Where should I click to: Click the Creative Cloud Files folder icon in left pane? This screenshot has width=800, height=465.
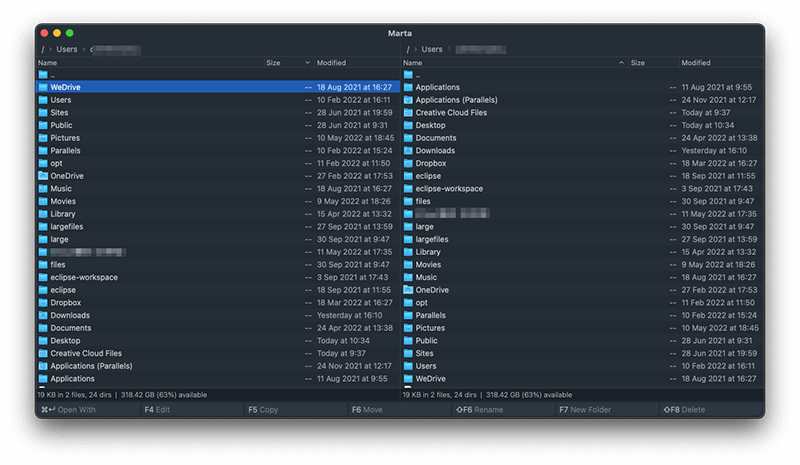click(x=43, y=353)
